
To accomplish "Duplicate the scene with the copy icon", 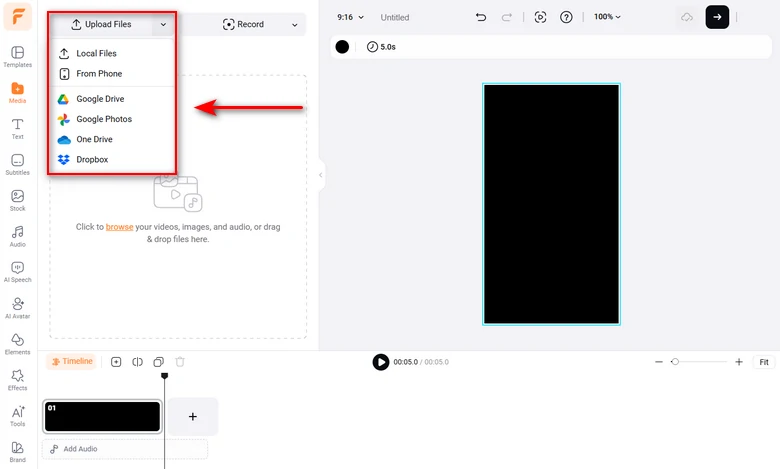I will pyautogui.click(x=159, y=362).
